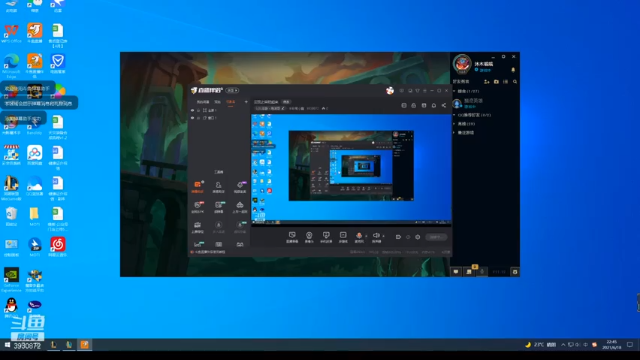Switch to the first scene tab

(202, 102)
